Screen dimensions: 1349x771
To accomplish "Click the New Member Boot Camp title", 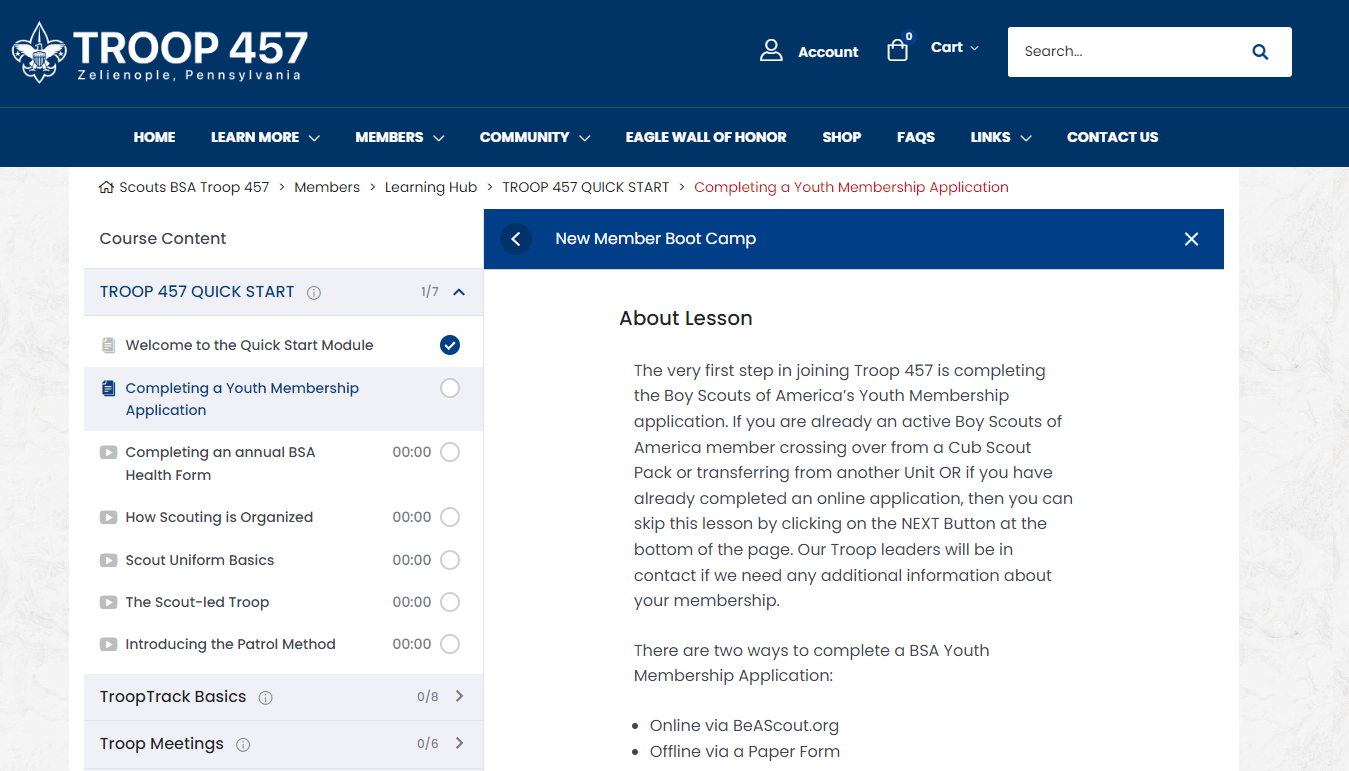I will (656, 239).
